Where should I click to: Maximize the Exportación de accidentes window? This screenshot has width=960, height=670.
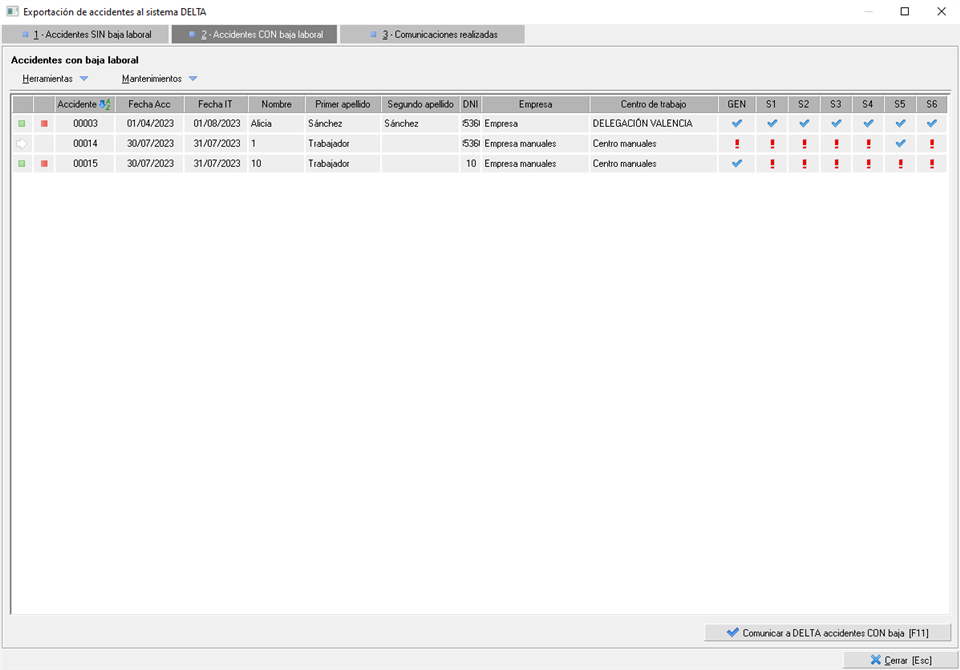click(x=904, y=12)
